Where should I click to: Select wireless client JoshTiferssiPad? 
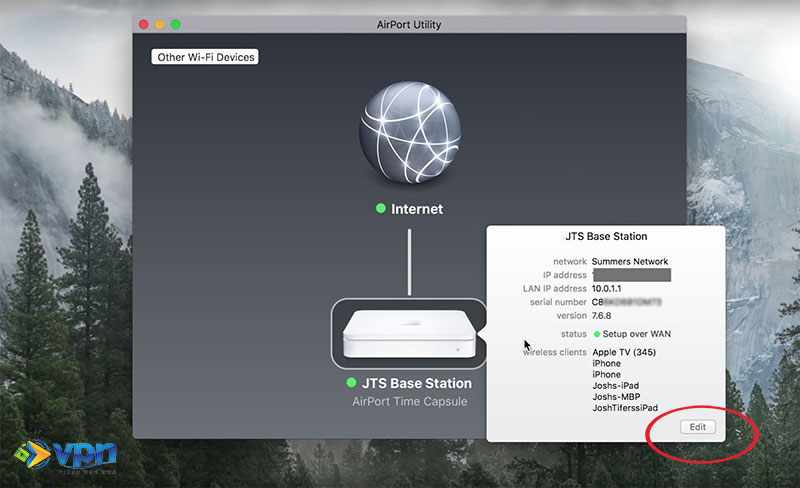click(x=625, y=408)
